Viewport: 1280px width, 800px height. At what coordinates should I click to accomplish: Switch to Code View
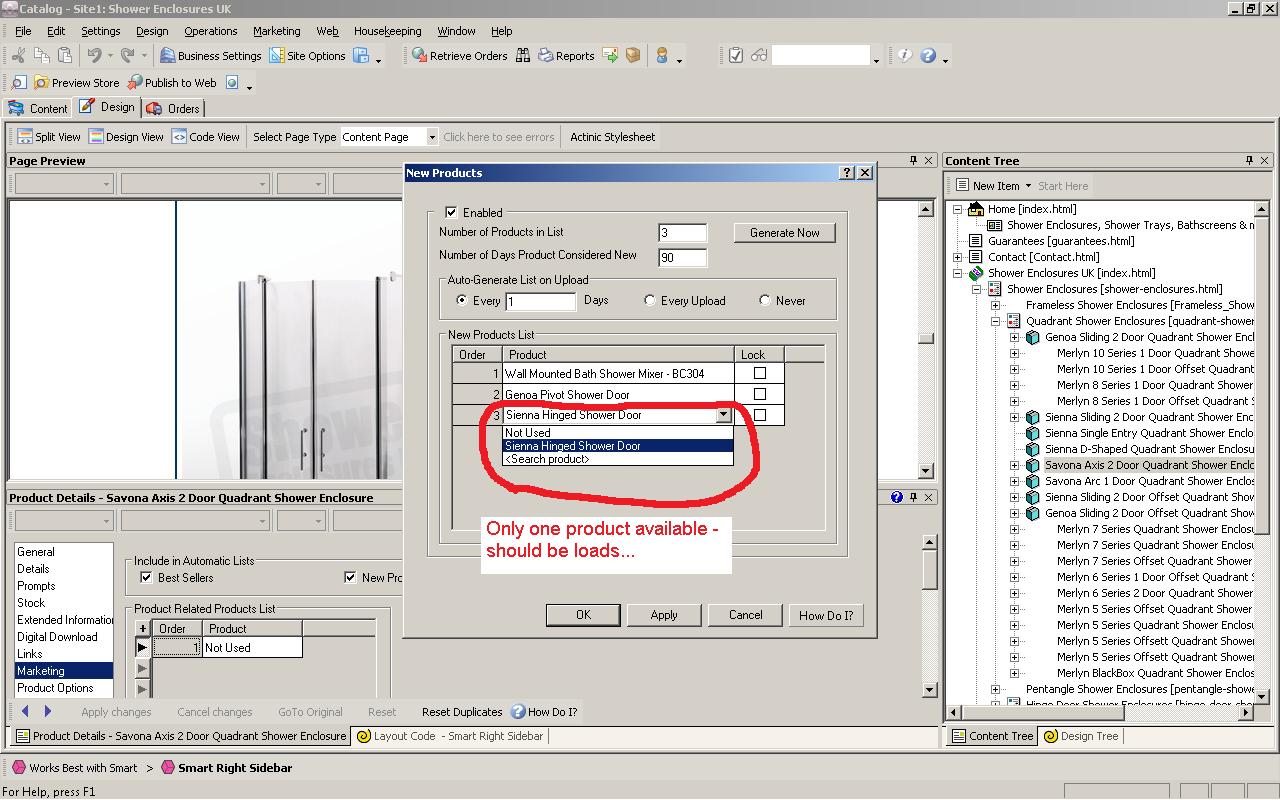click(x=179, y=137)
